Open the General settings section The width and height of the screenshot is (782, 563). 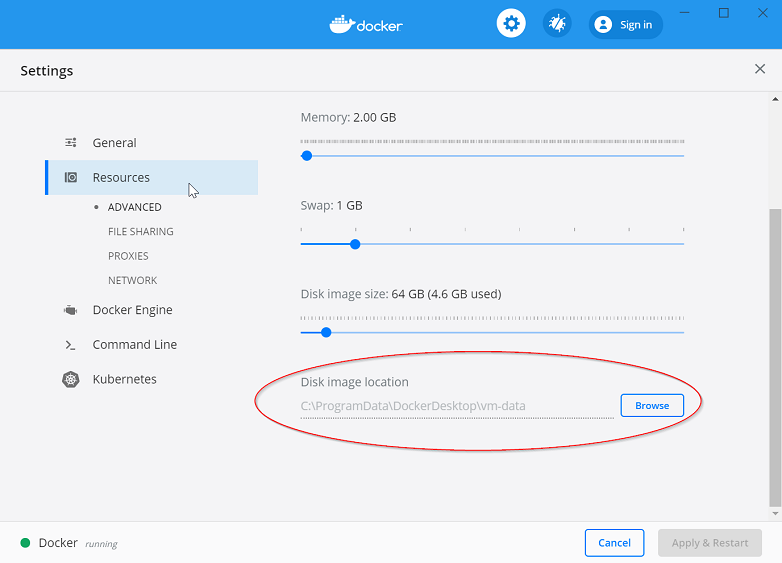152,143
